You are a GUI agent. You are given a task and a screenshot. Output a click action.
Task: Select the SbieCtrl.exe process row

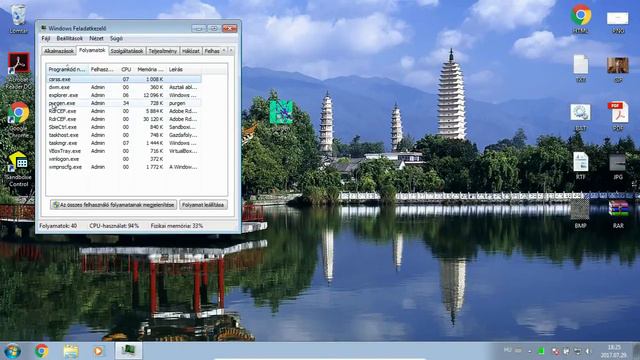click(x=124, y=127)
